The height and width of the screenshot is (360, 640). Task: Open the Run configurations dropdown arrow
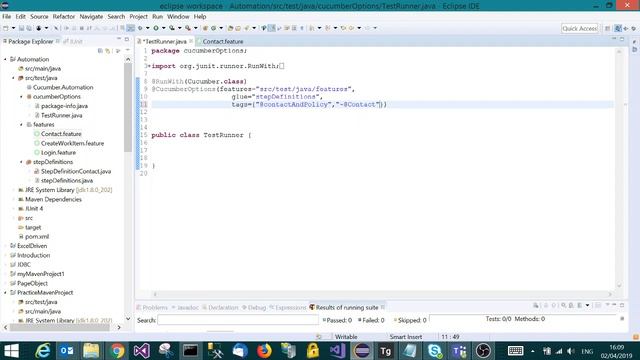pos(163,28)
